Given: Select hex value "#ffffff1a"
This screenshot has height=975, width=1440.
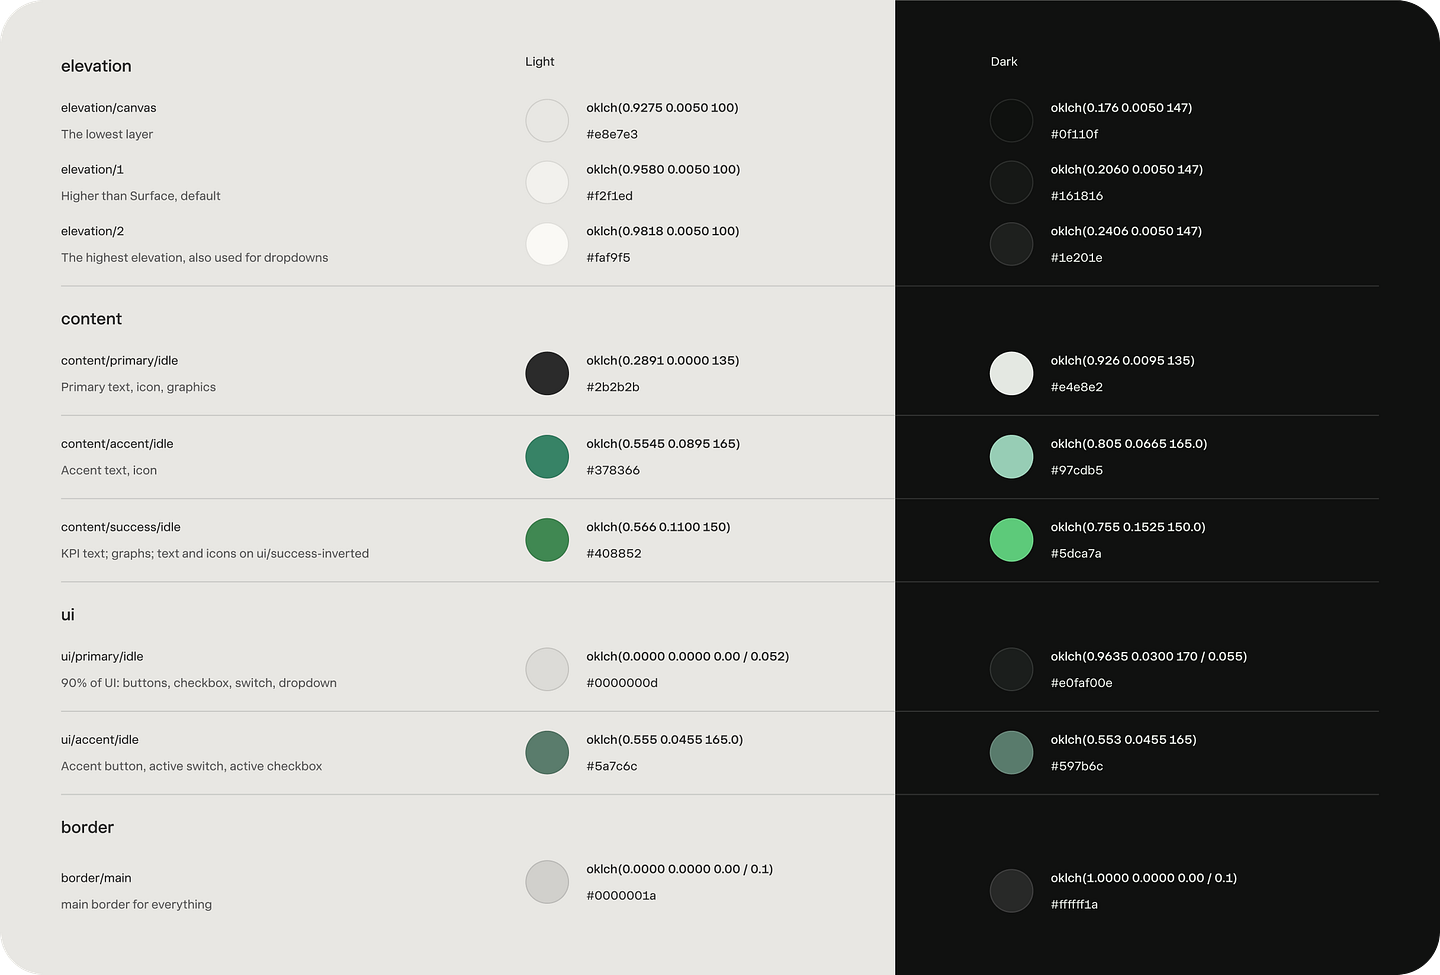Looking at the screenshot, I should [1074, 904].
